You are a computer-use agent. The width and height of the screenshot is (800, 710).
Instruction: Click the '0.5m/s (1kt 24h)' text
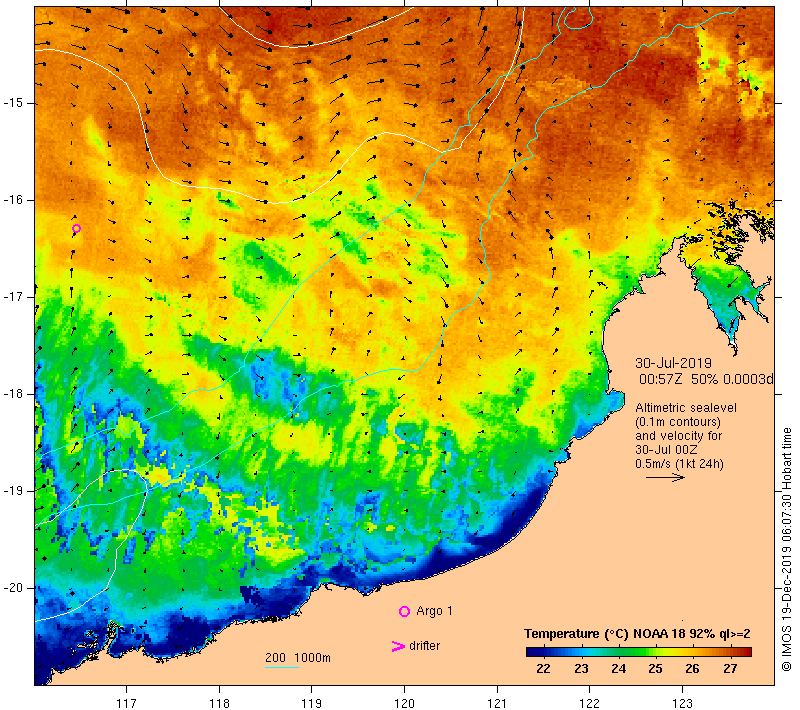tap(679, 464)
